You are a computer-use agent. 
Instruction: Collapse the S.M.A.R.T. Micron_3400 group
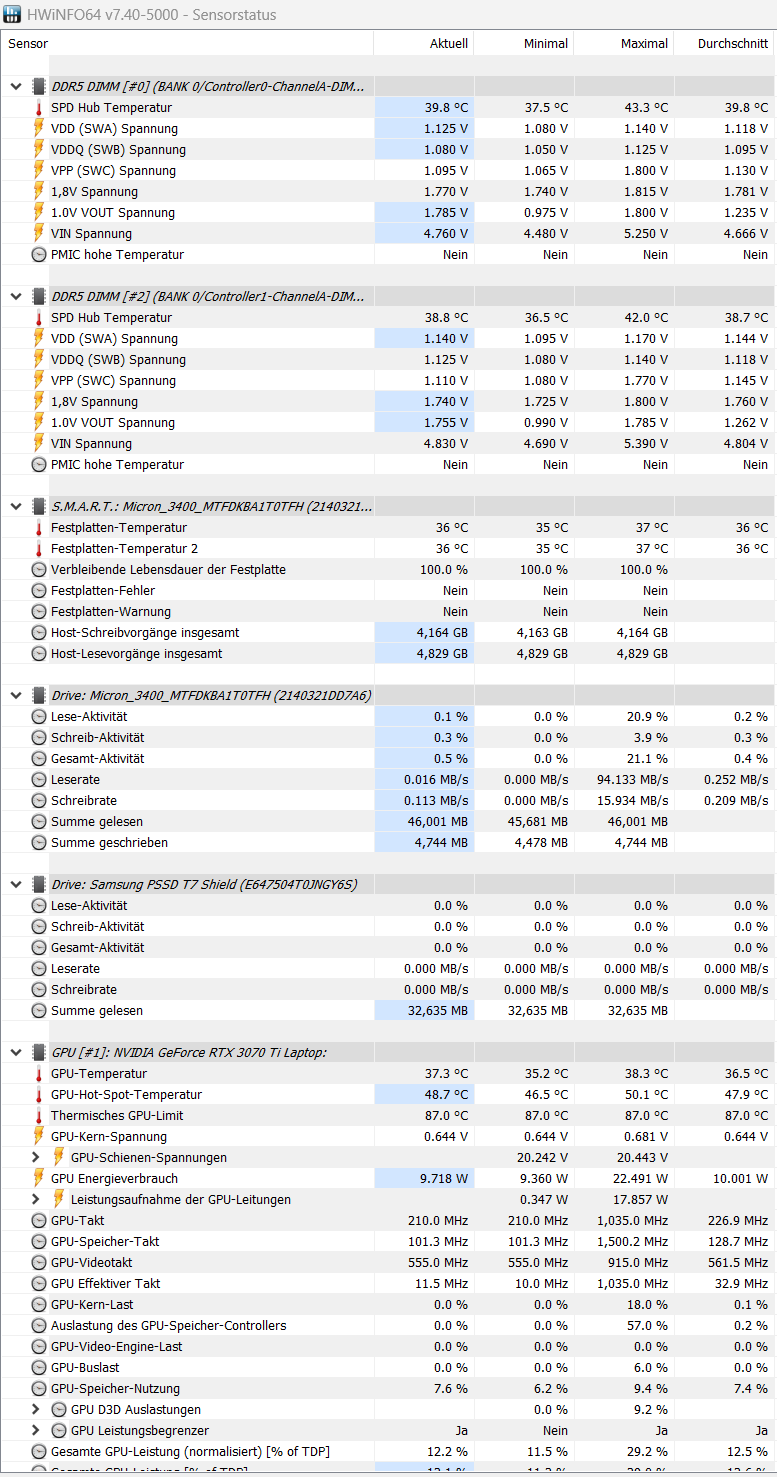coord(16,507)
